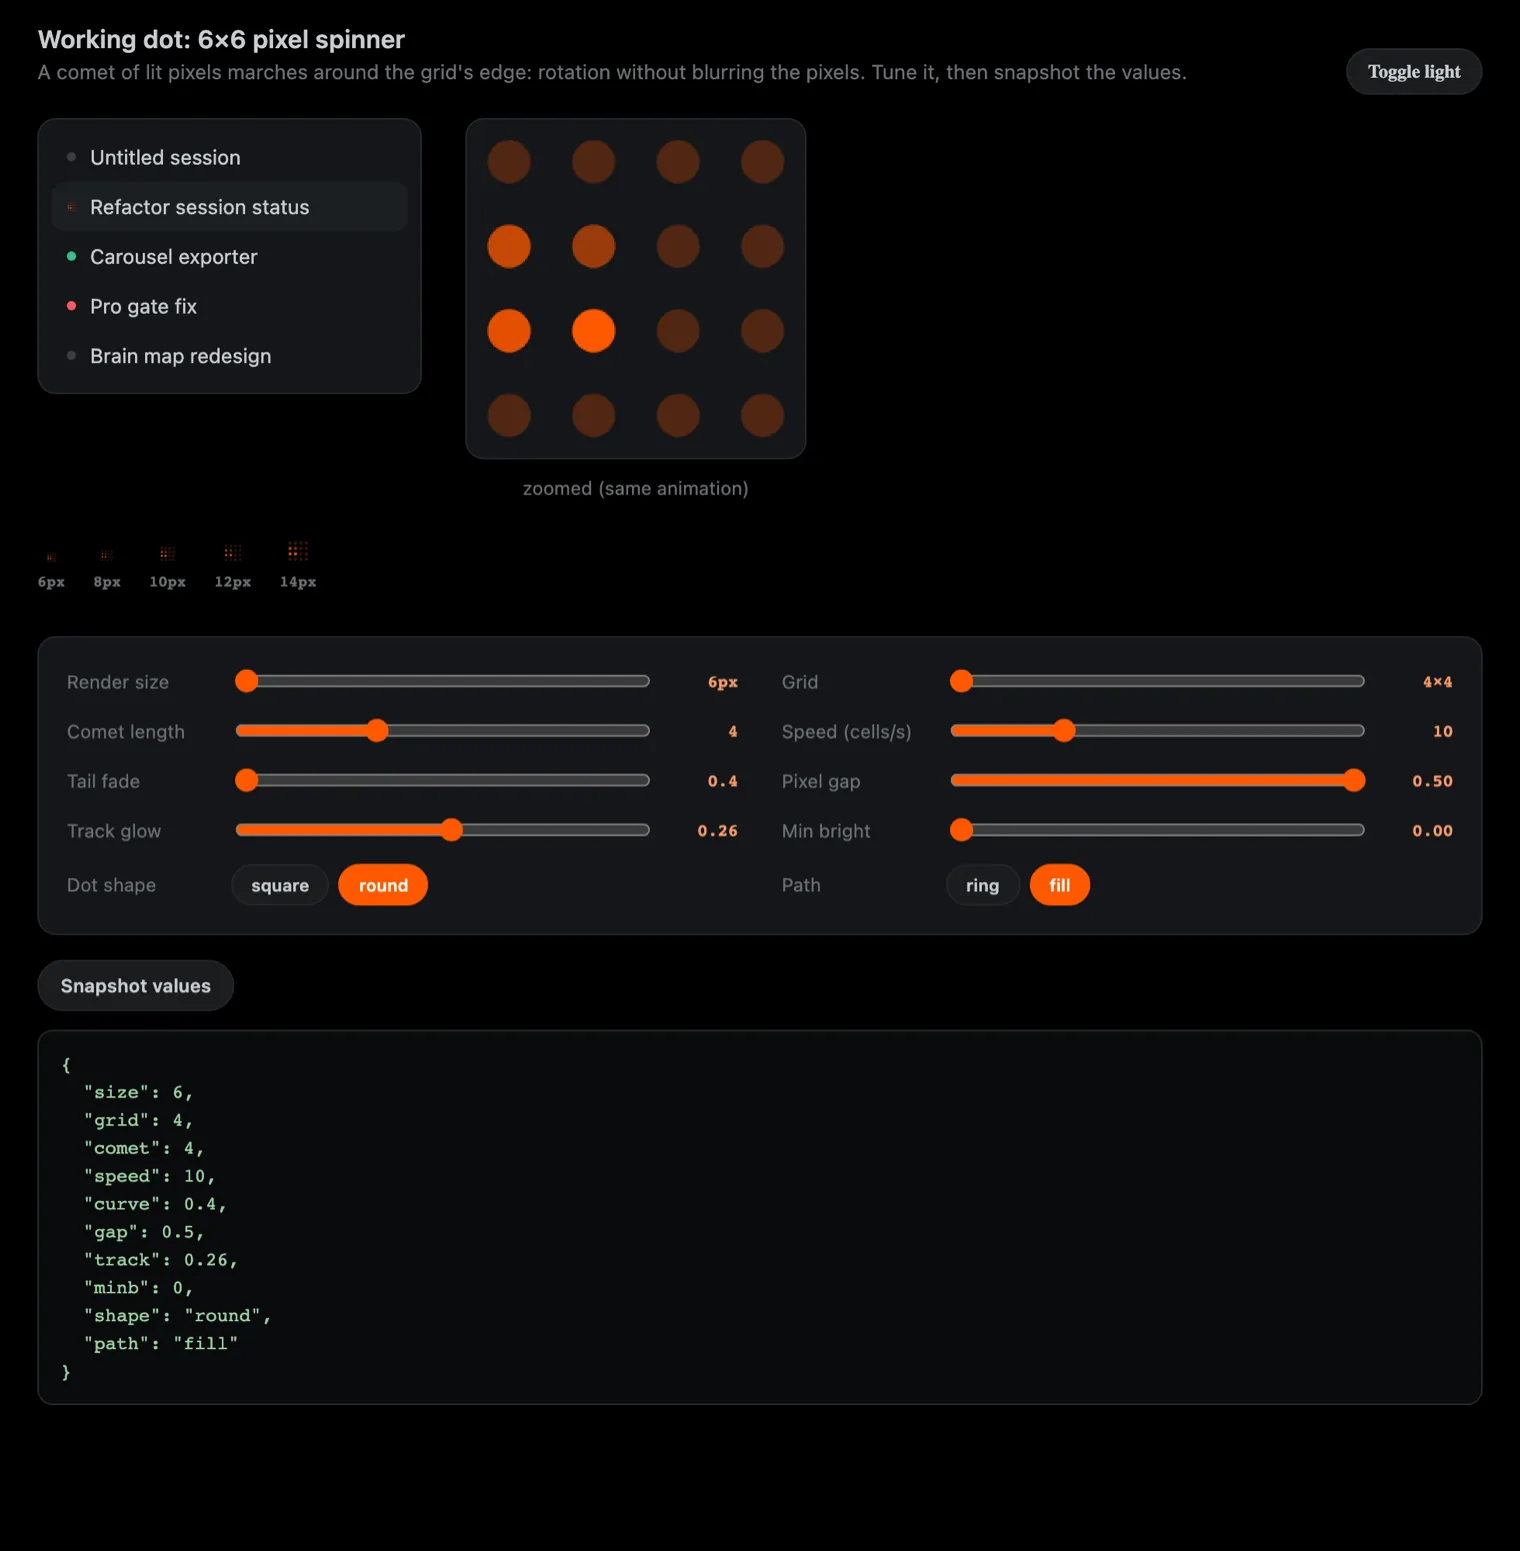
Task: Select the Brain map redesign session
Action: click(x=230, y=356)
